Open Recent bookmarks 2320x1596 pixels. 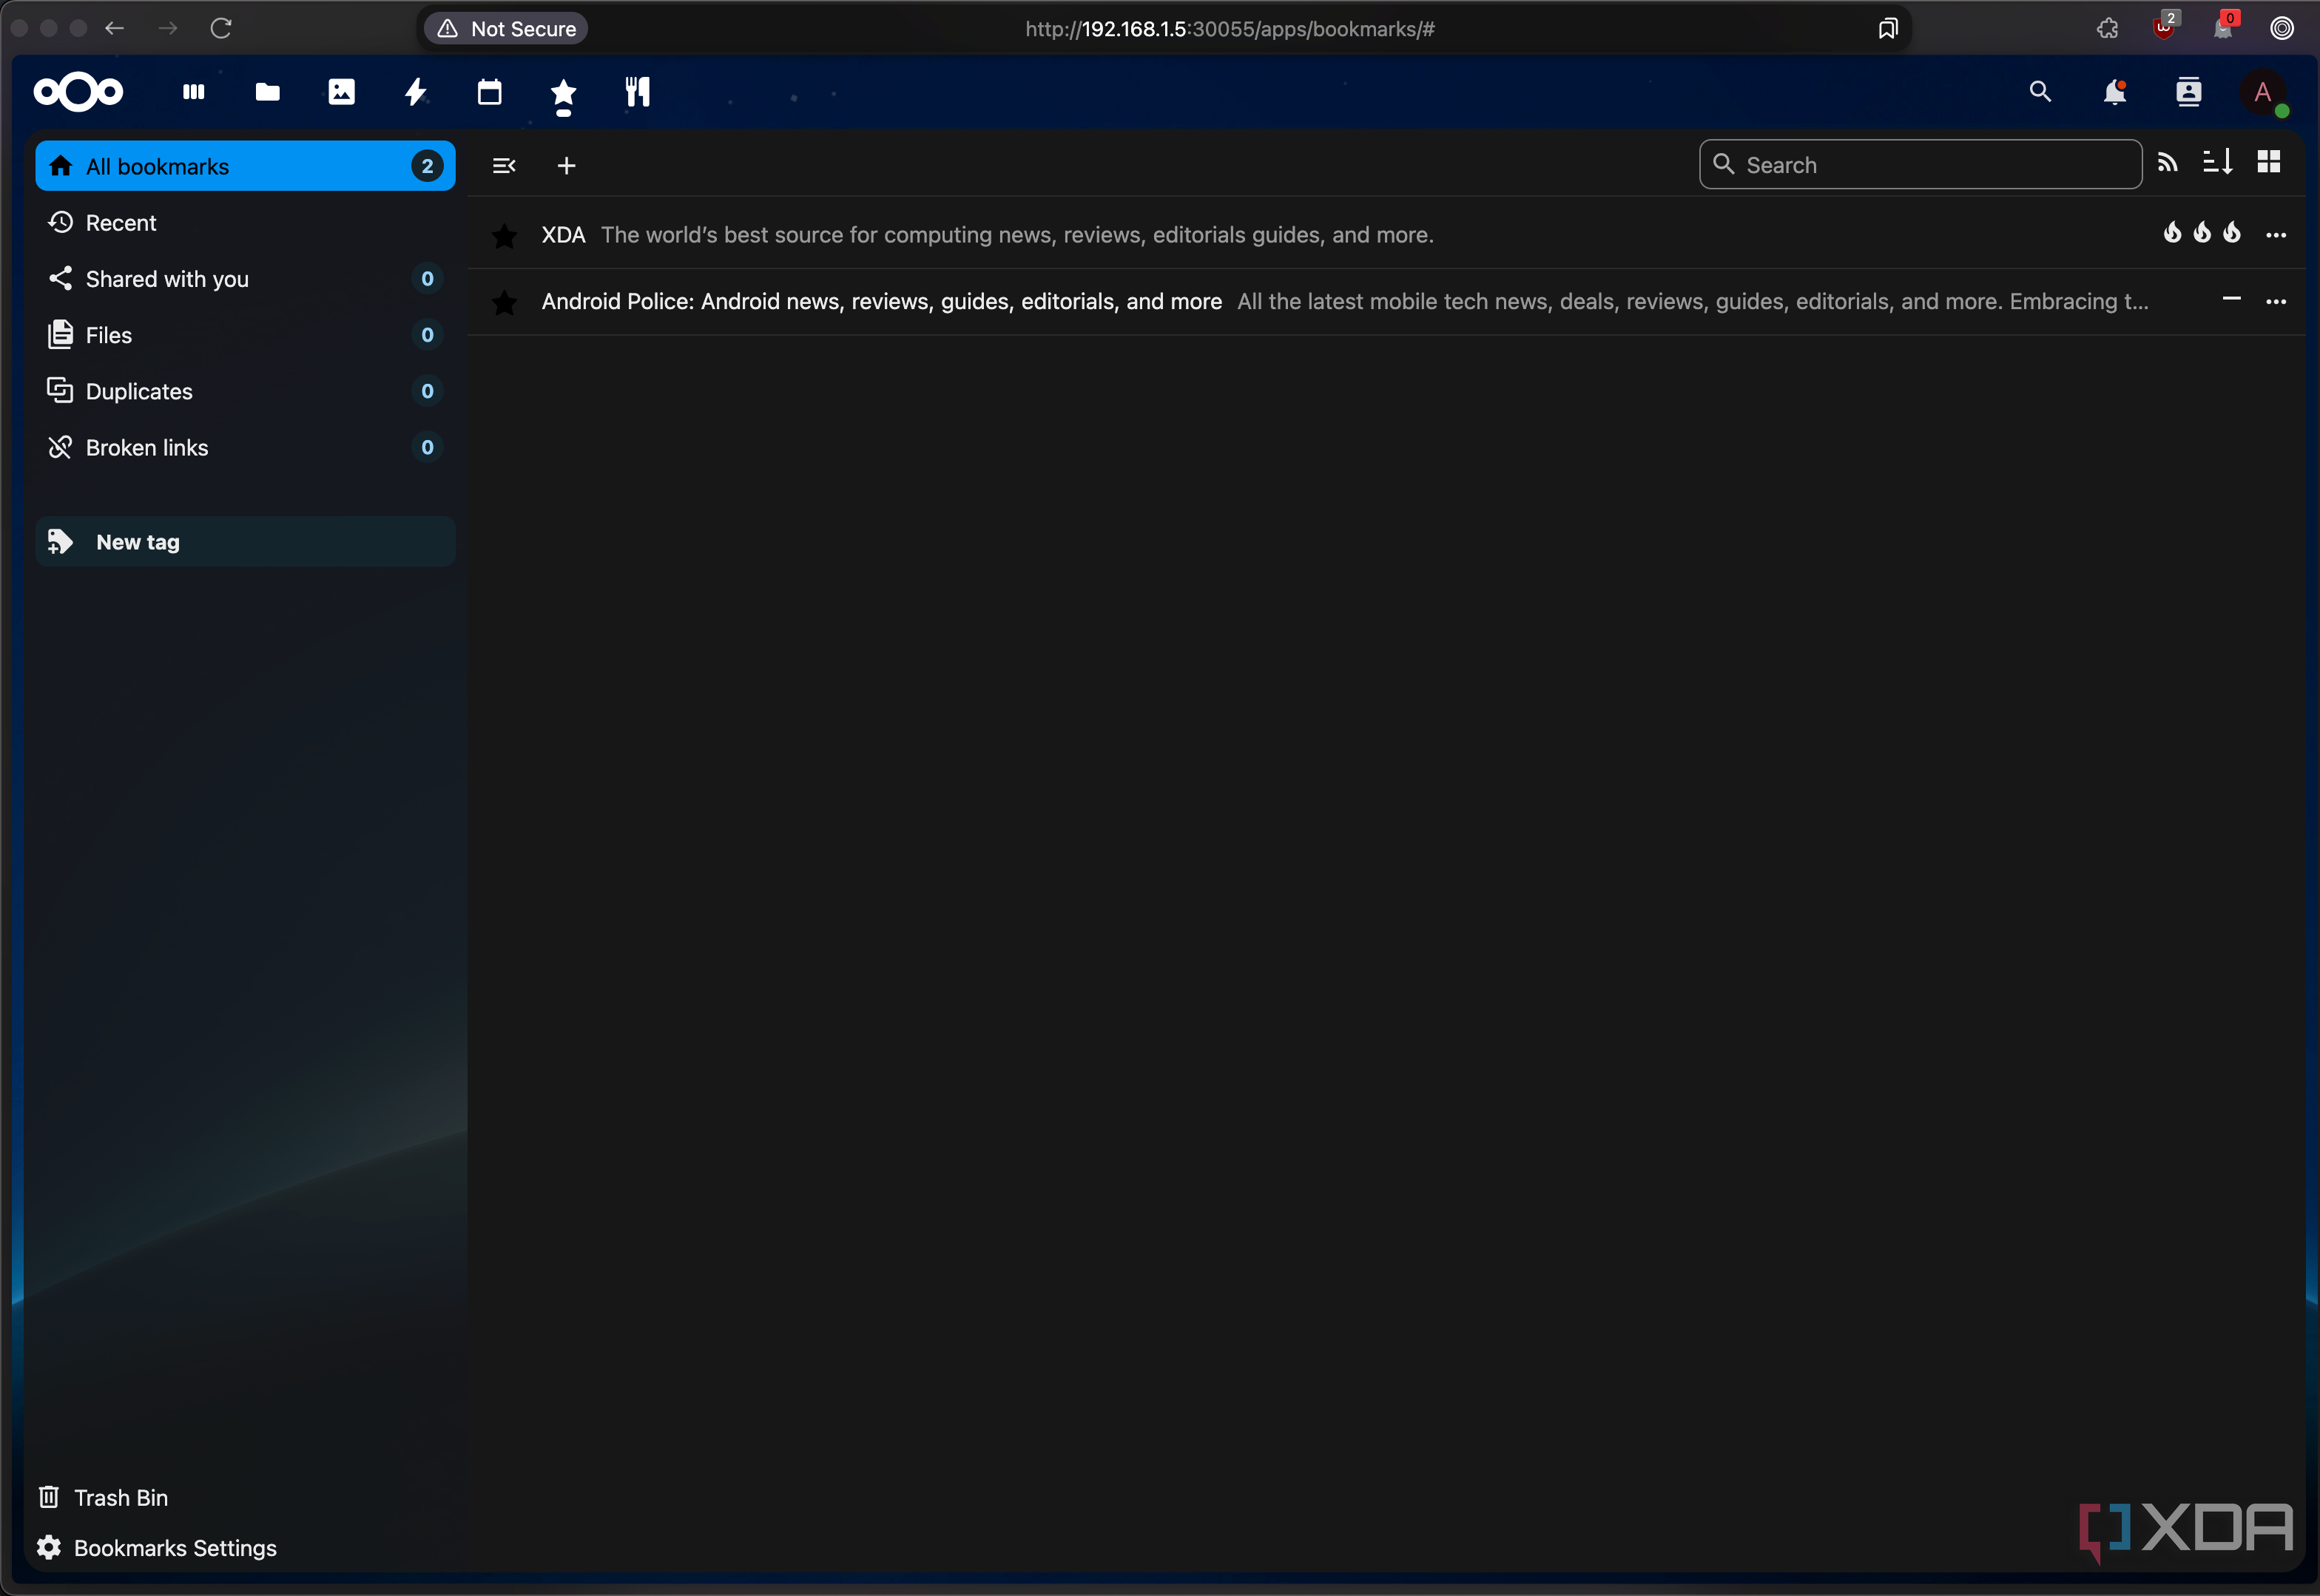pyautogui.click(x=245, y=222)
